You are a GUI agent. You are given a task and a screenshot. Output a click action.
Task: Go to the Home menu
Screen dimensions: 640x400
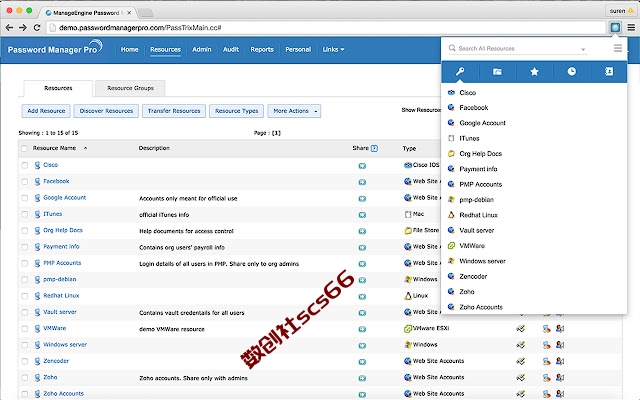(x=129, y=49)
